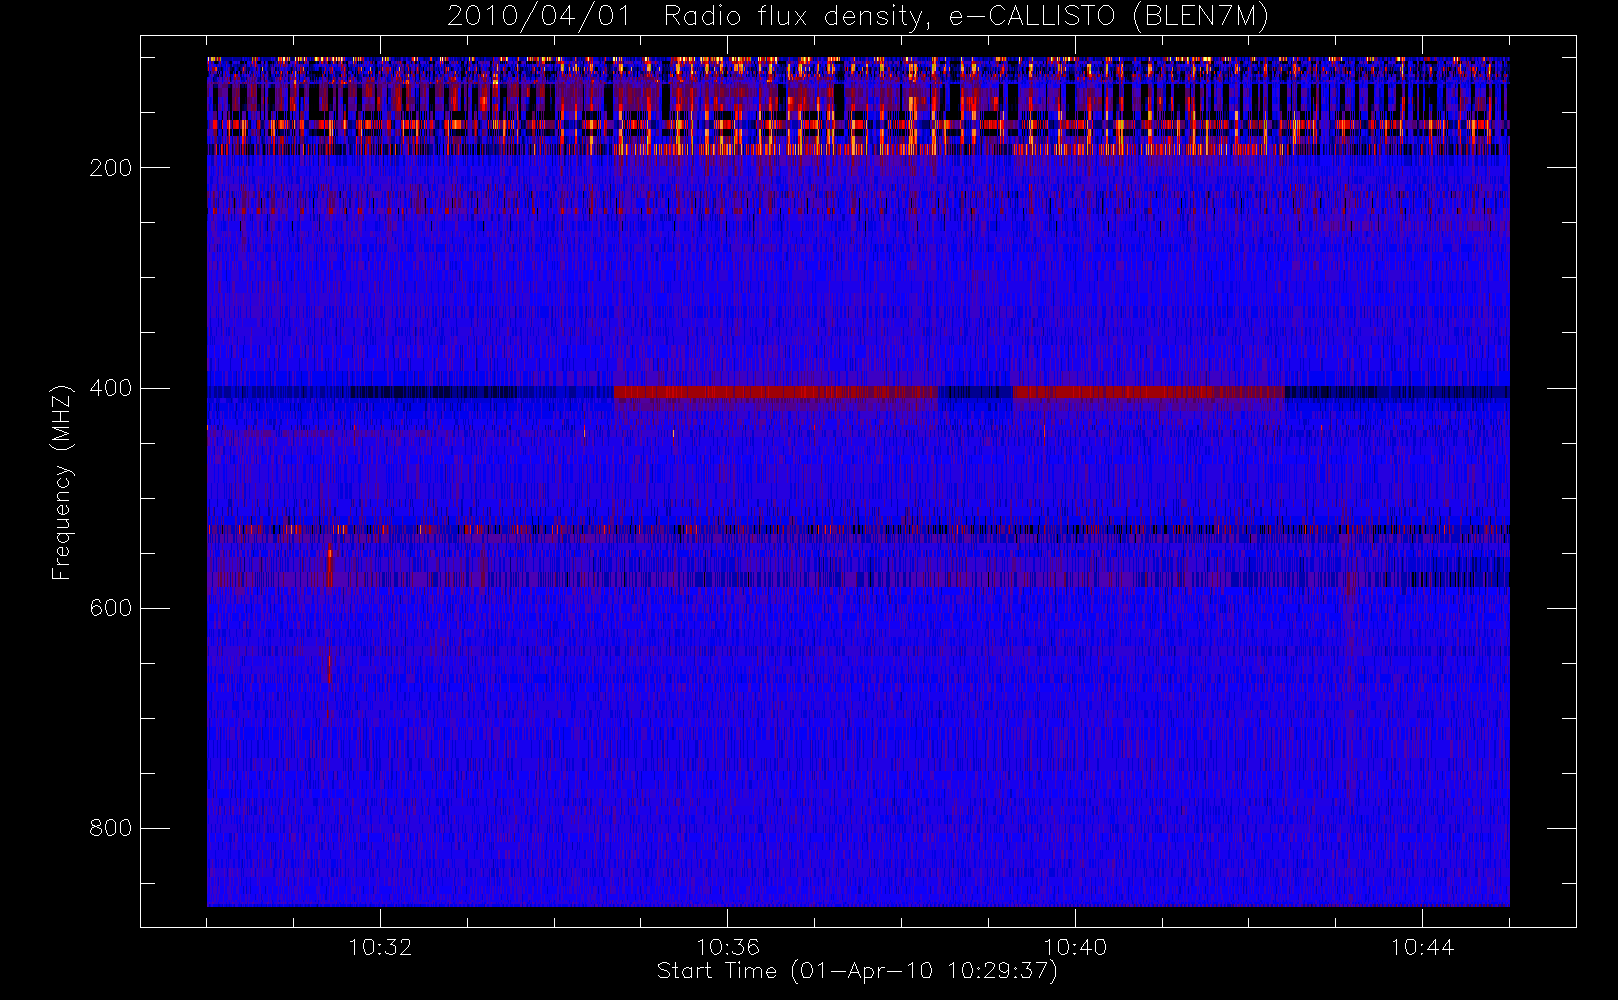Click the plot title mentioning e-CALLISTO (BLEN7M)
The width and height of the screenshot is (1618, 1000).
pyautogui.click(x=858, y=17)
